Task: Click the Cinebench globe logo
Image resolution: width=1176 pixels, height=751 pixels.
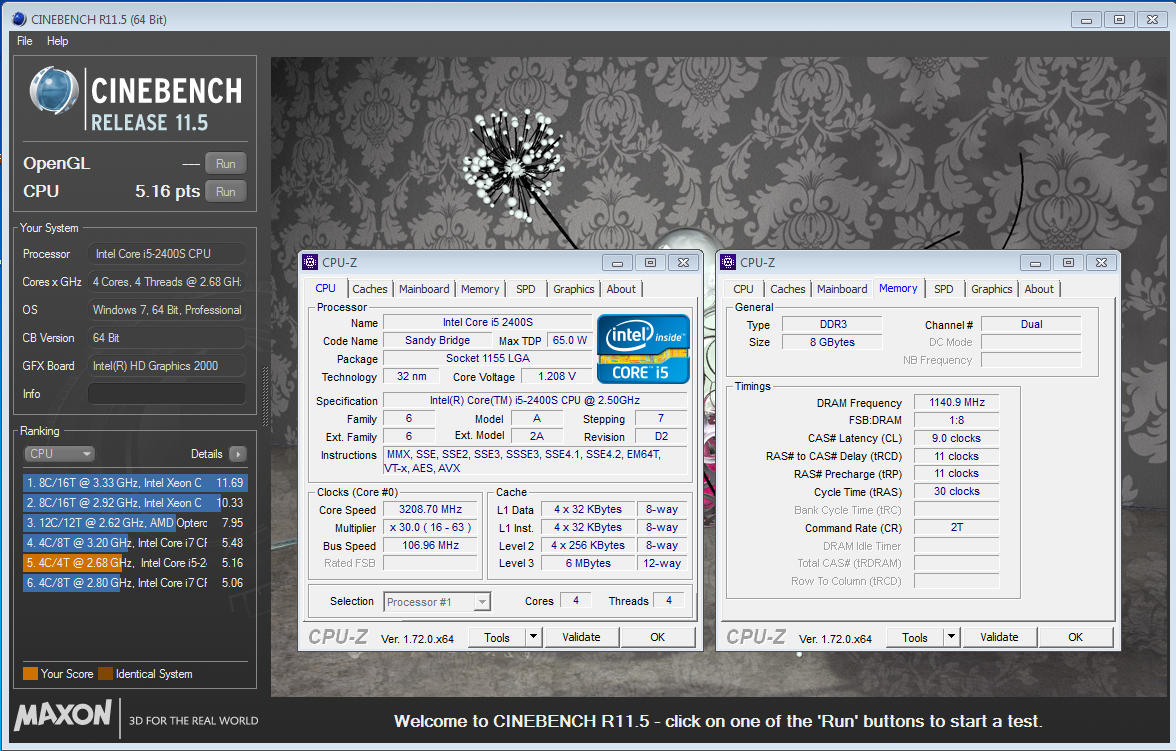Action: [53, 91]
